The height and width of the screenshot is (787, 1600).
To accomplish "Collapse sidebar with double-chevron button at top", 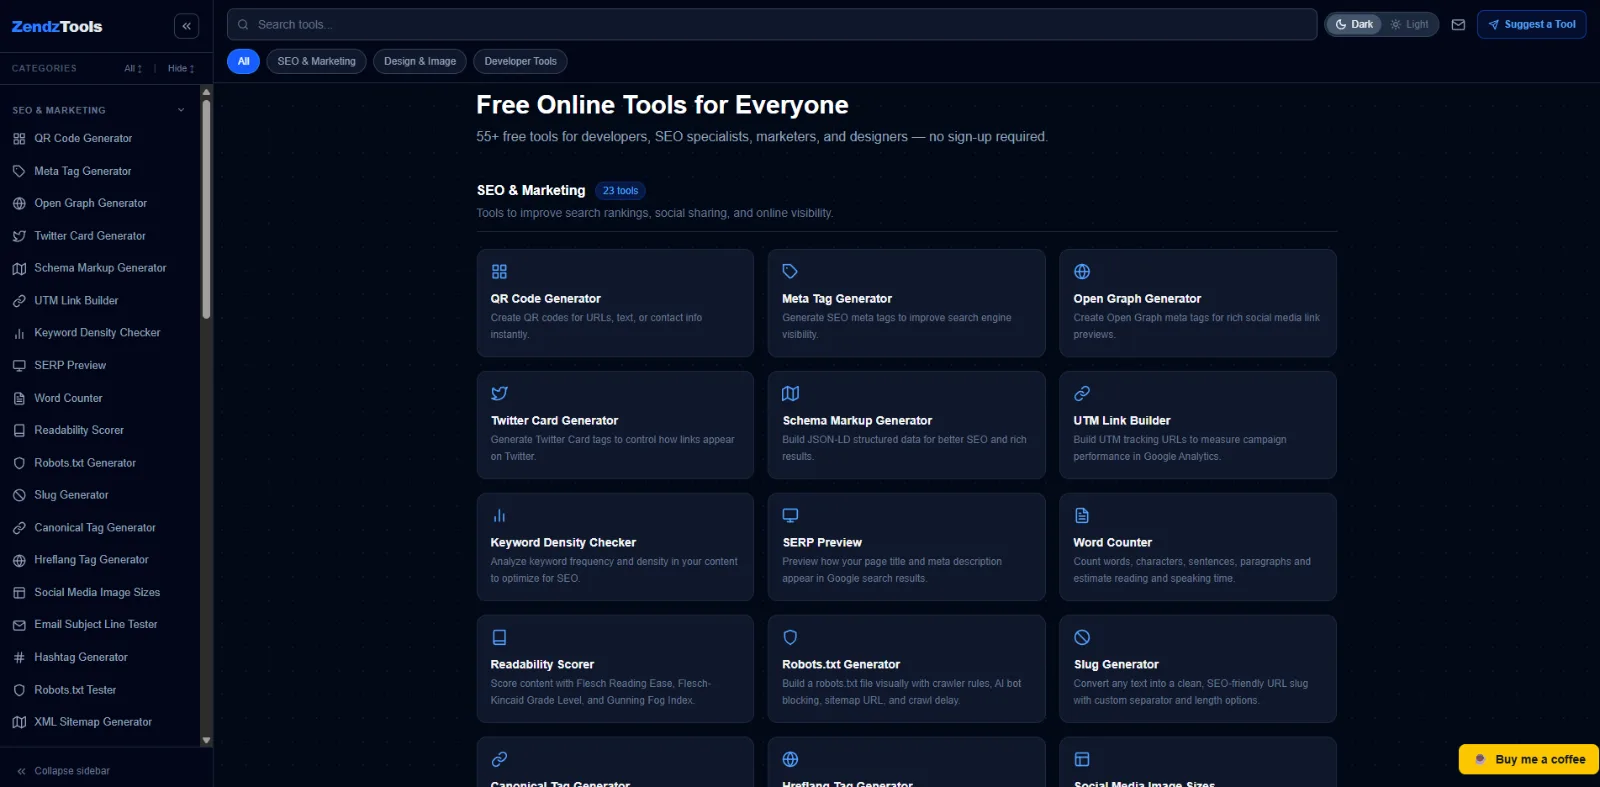I will 186,26.
